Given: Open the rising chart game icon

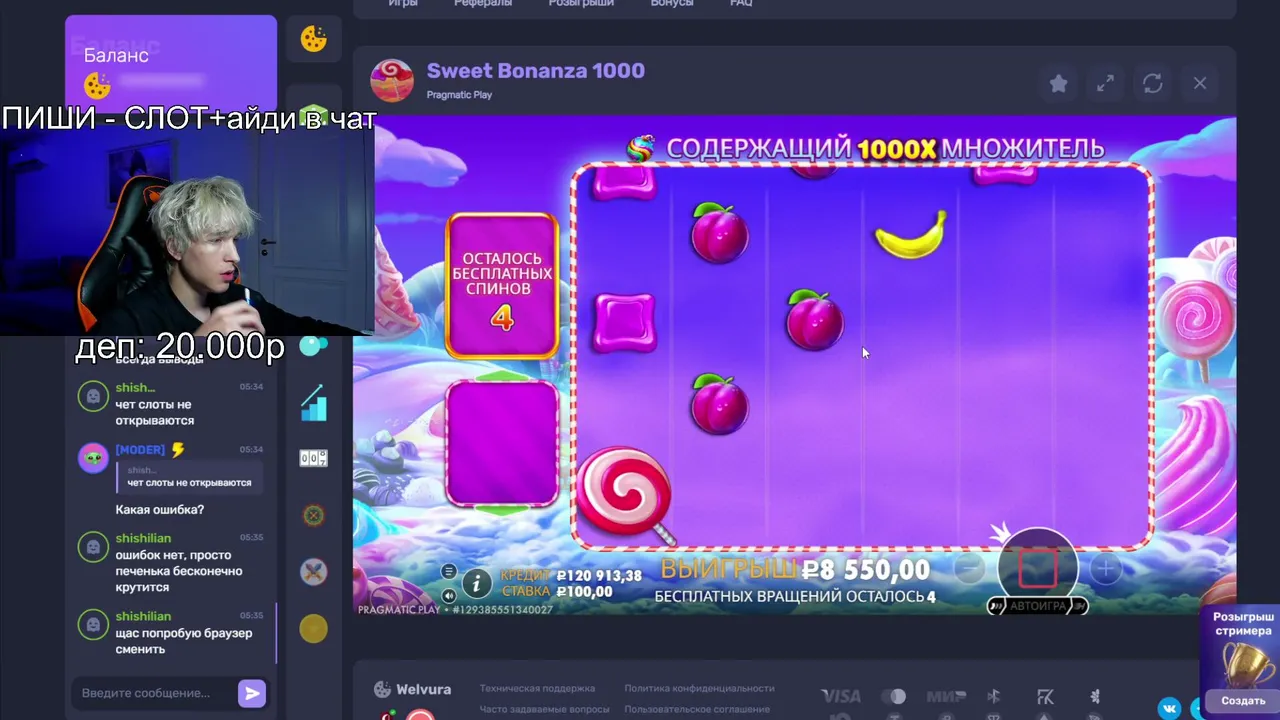Looking at the screenshot, I should pos(314,402).
